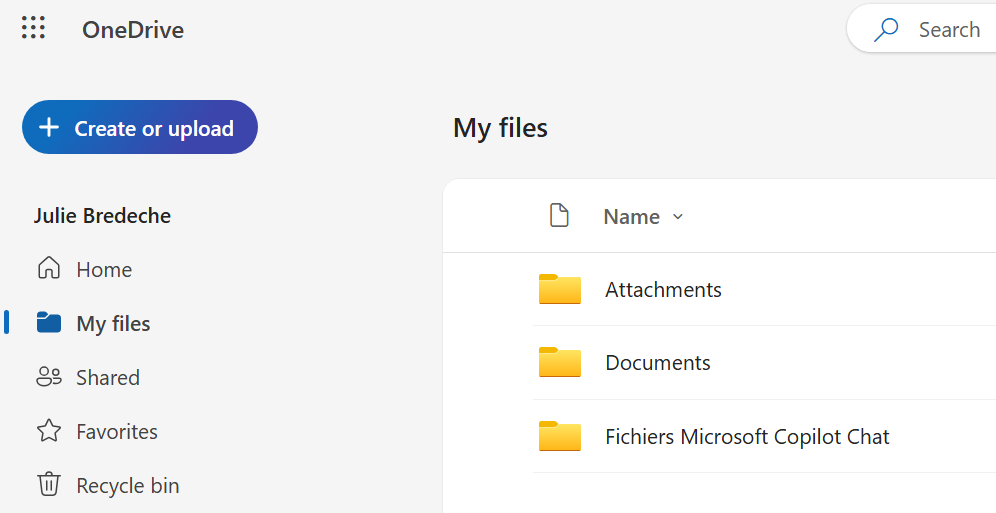This screenshot has width=996, height=513.
Task: Click the Shared people icon
Action: 48,377
